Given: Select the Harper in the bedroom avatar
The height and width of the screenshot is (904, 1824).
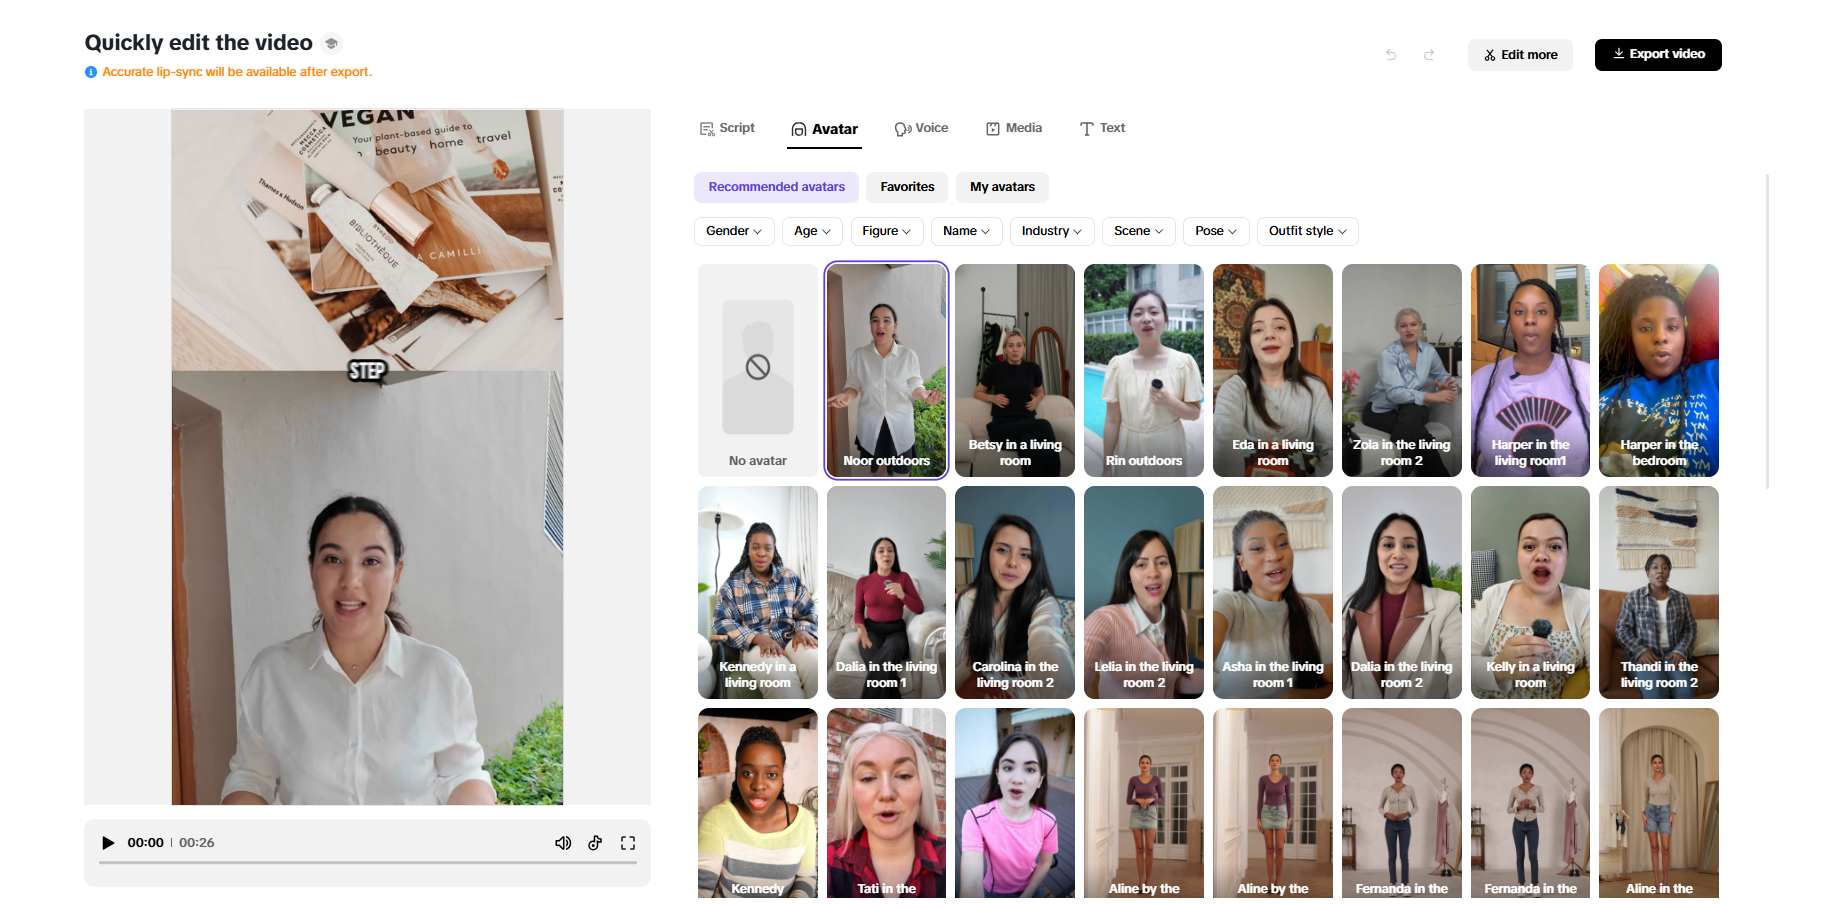Looking at the screenshot, I should point(1658,370).
